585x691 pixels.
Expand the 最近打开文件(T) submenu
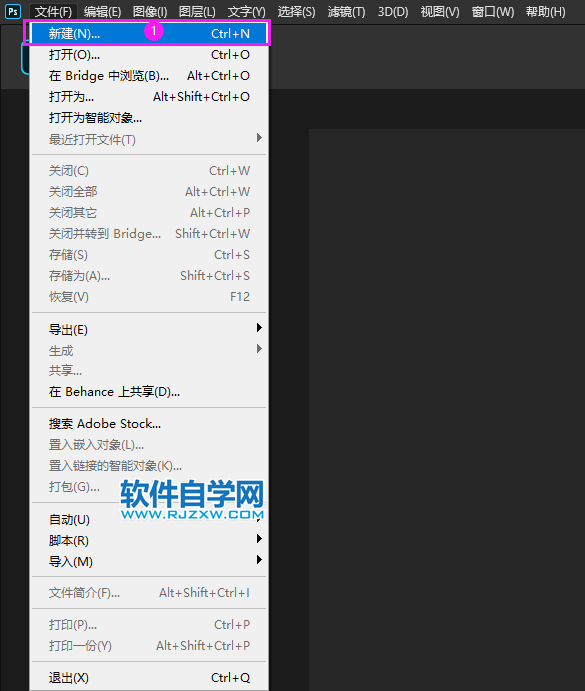(149, 139)
